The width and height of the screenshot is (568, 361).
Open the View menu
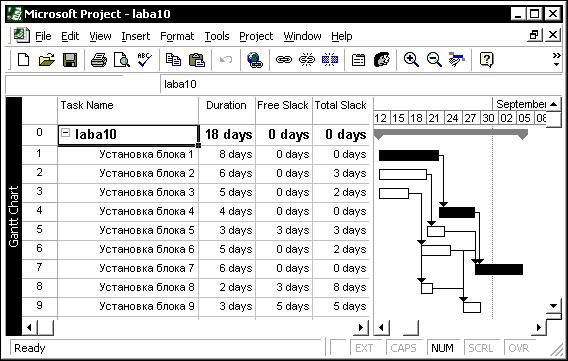(x=100, y=36)
